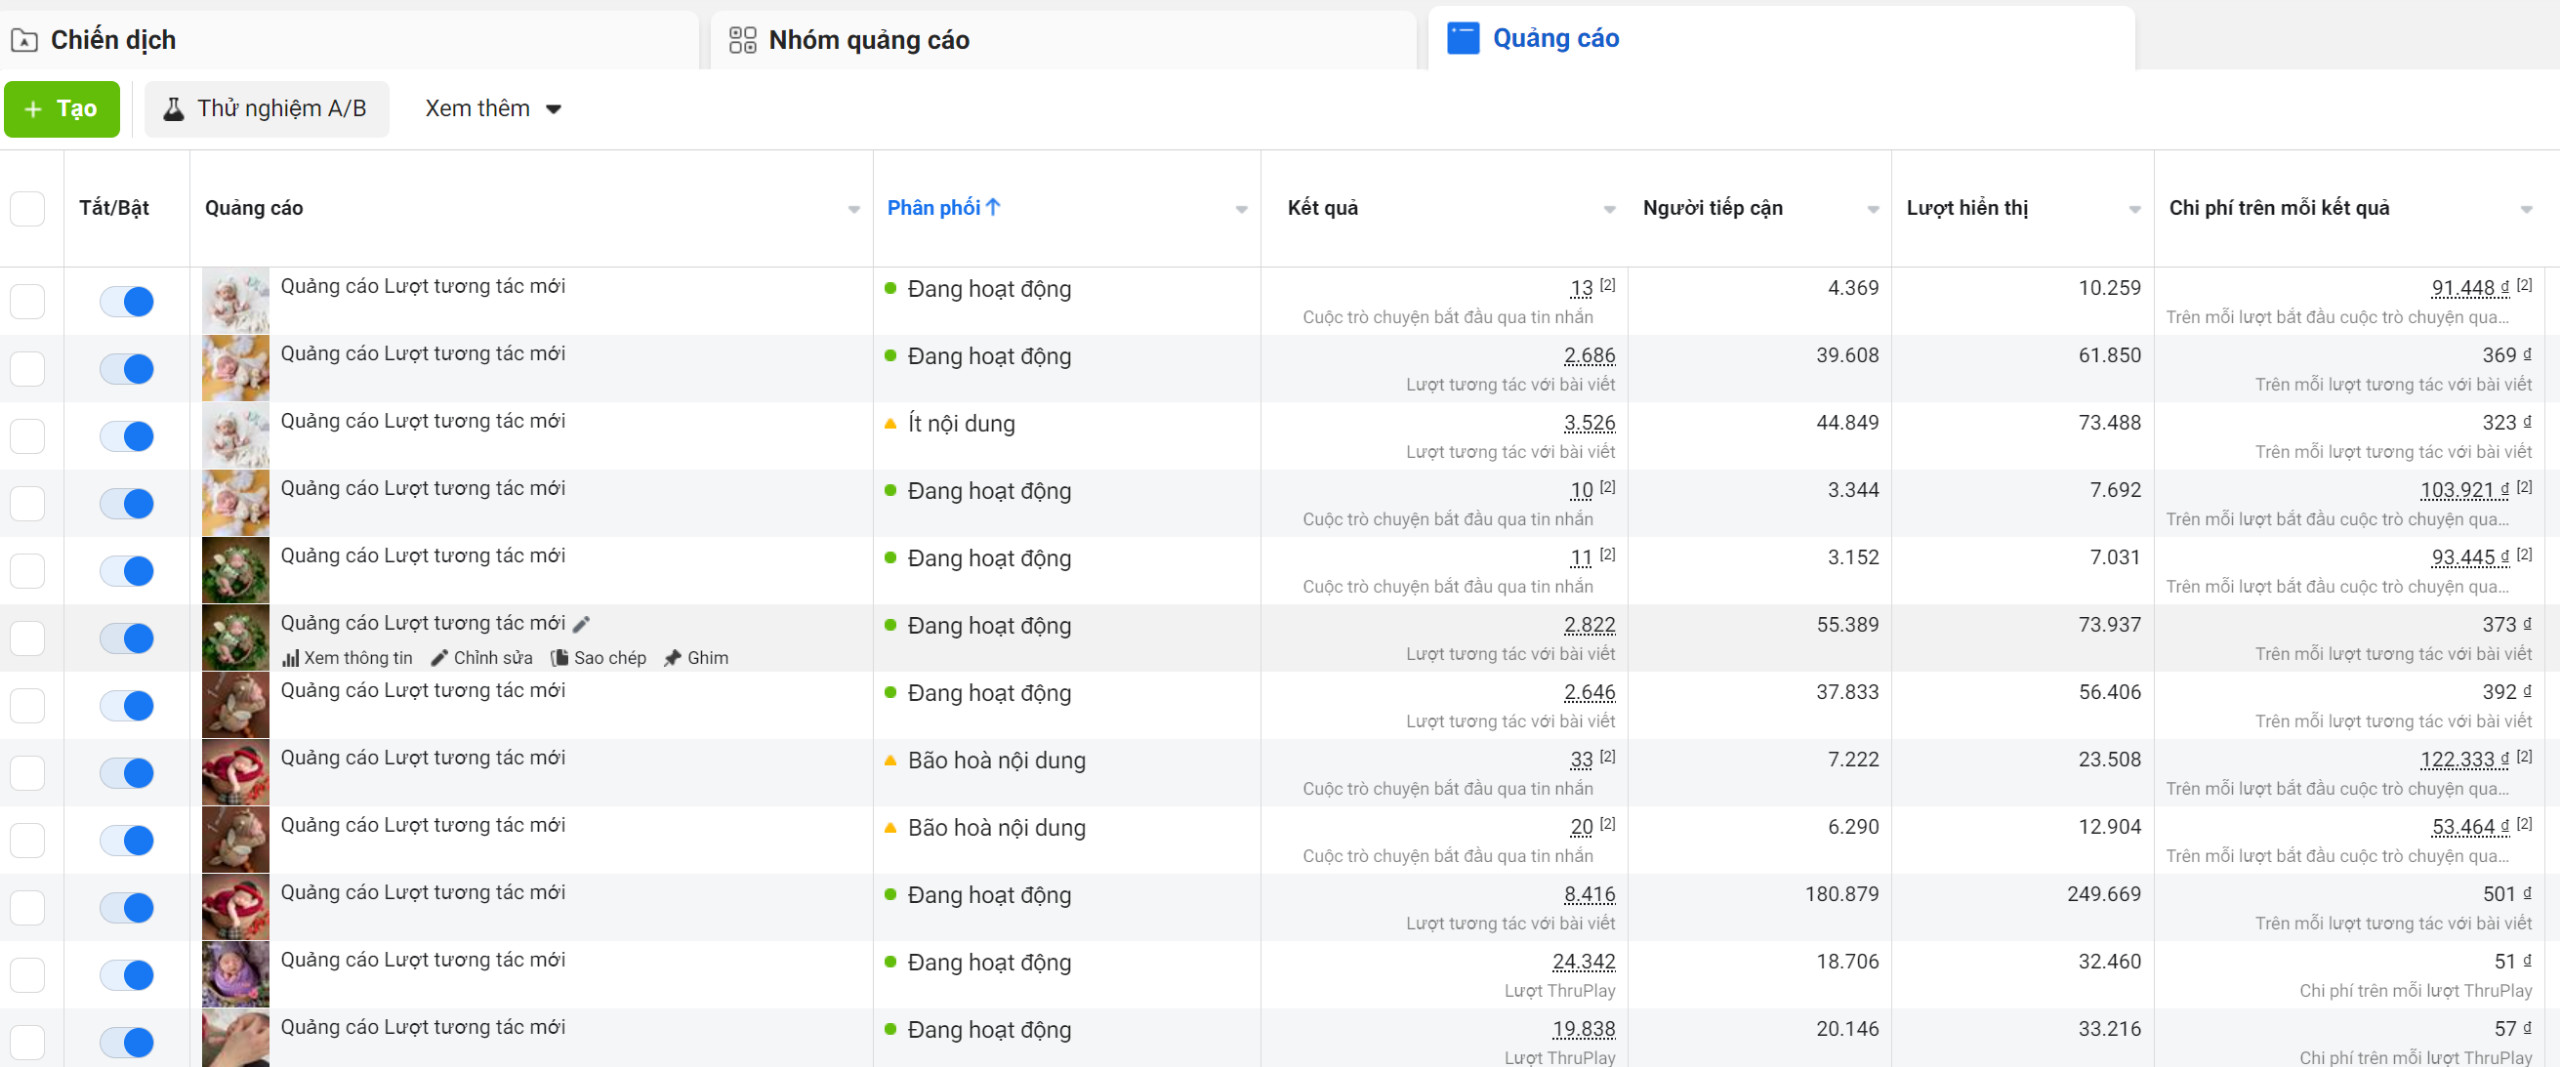Viewport: 2560px width, 1067px height.
Task: Open the Nhóm quảng cáo tab
Action: tap(1063, 40)
